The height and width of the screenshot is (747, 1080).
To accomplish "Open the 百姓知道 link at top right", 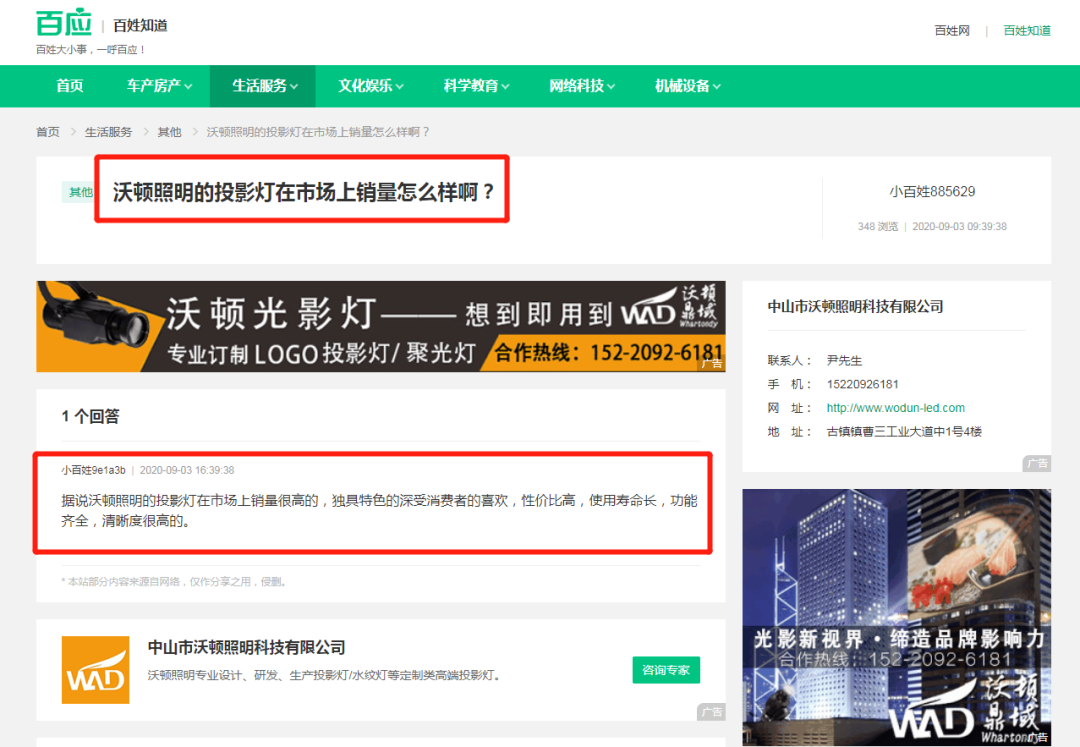I will click(x=1027, y=30).
